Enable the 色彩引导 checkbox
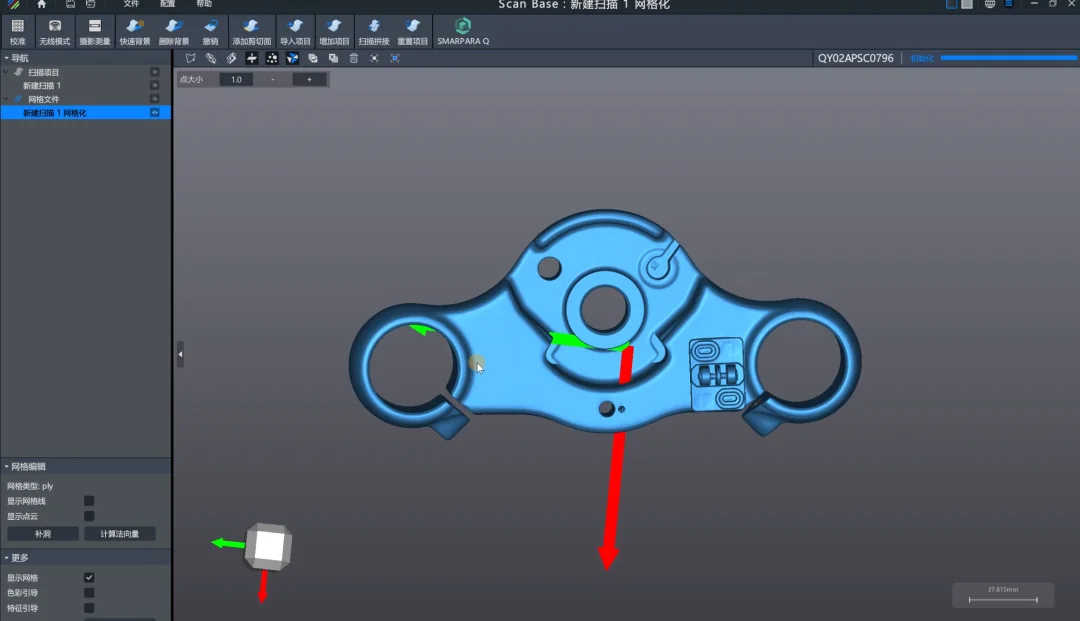Image resolution: width=1080 pixels, height=621 pixels. pos(89,593)
